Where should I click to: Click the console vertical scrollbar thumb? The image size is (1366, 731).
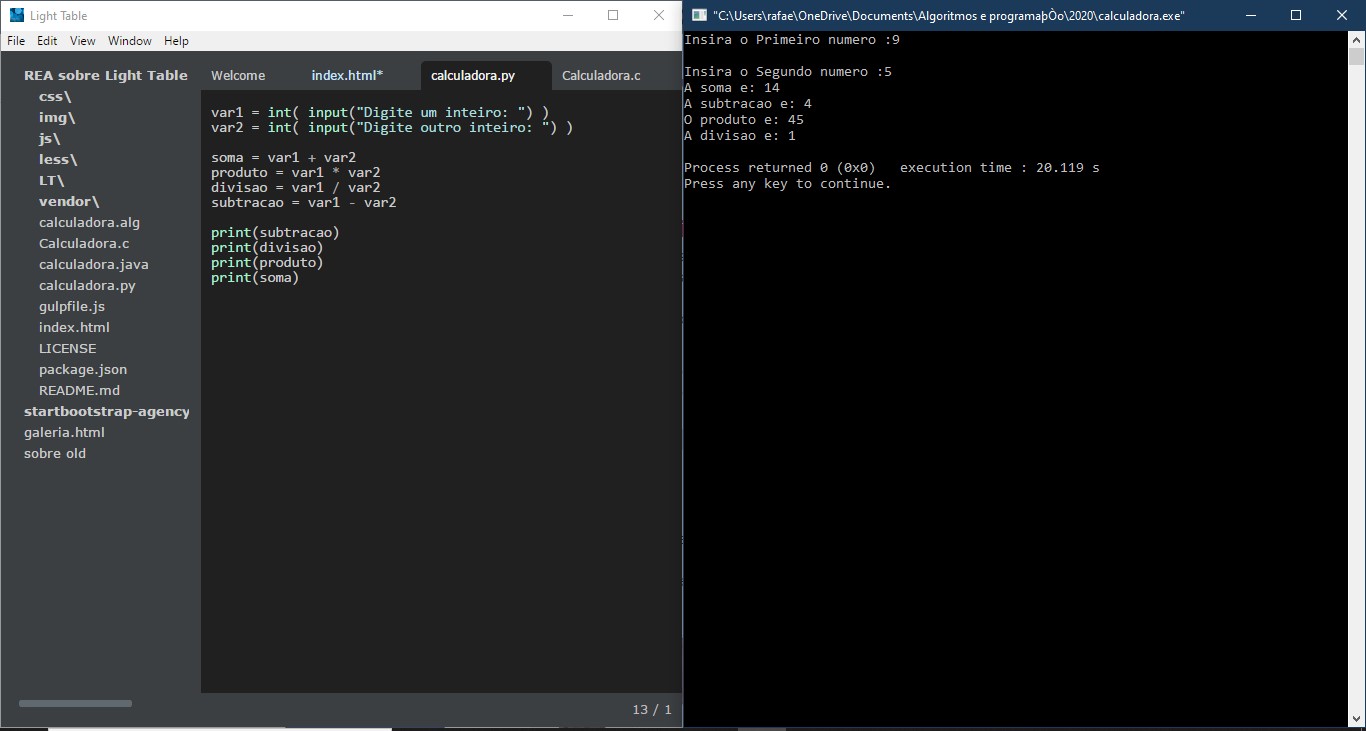click(1357, 55)
